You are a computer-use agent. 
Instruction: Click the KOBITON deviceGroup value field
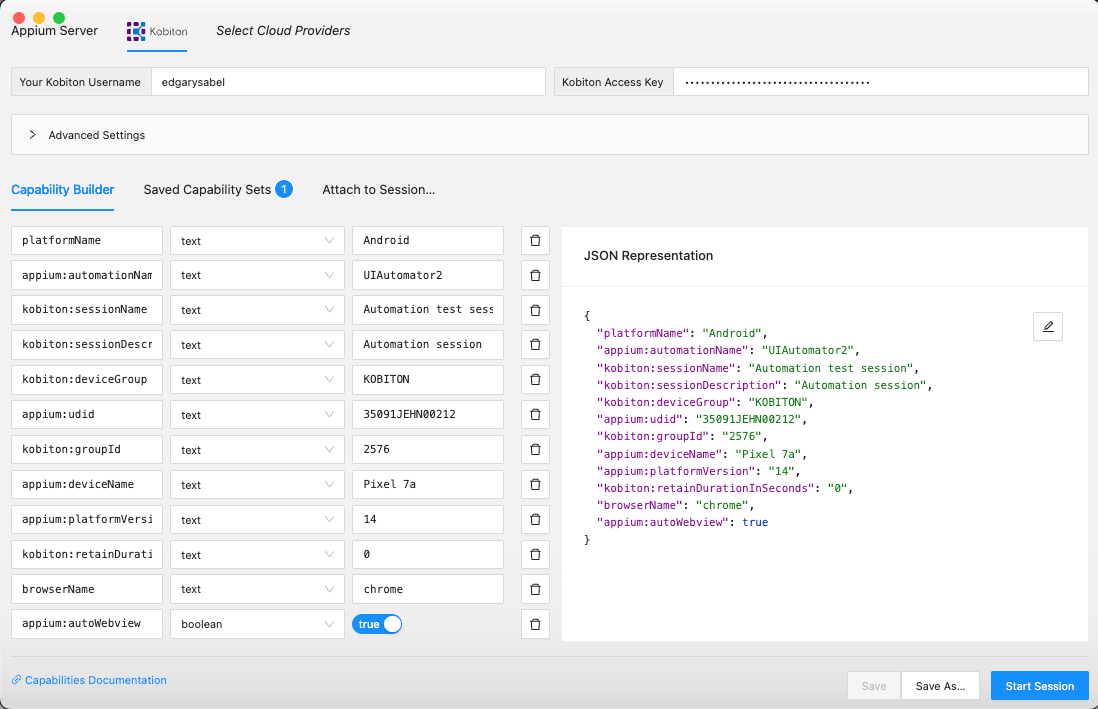[x=428, y=380]
